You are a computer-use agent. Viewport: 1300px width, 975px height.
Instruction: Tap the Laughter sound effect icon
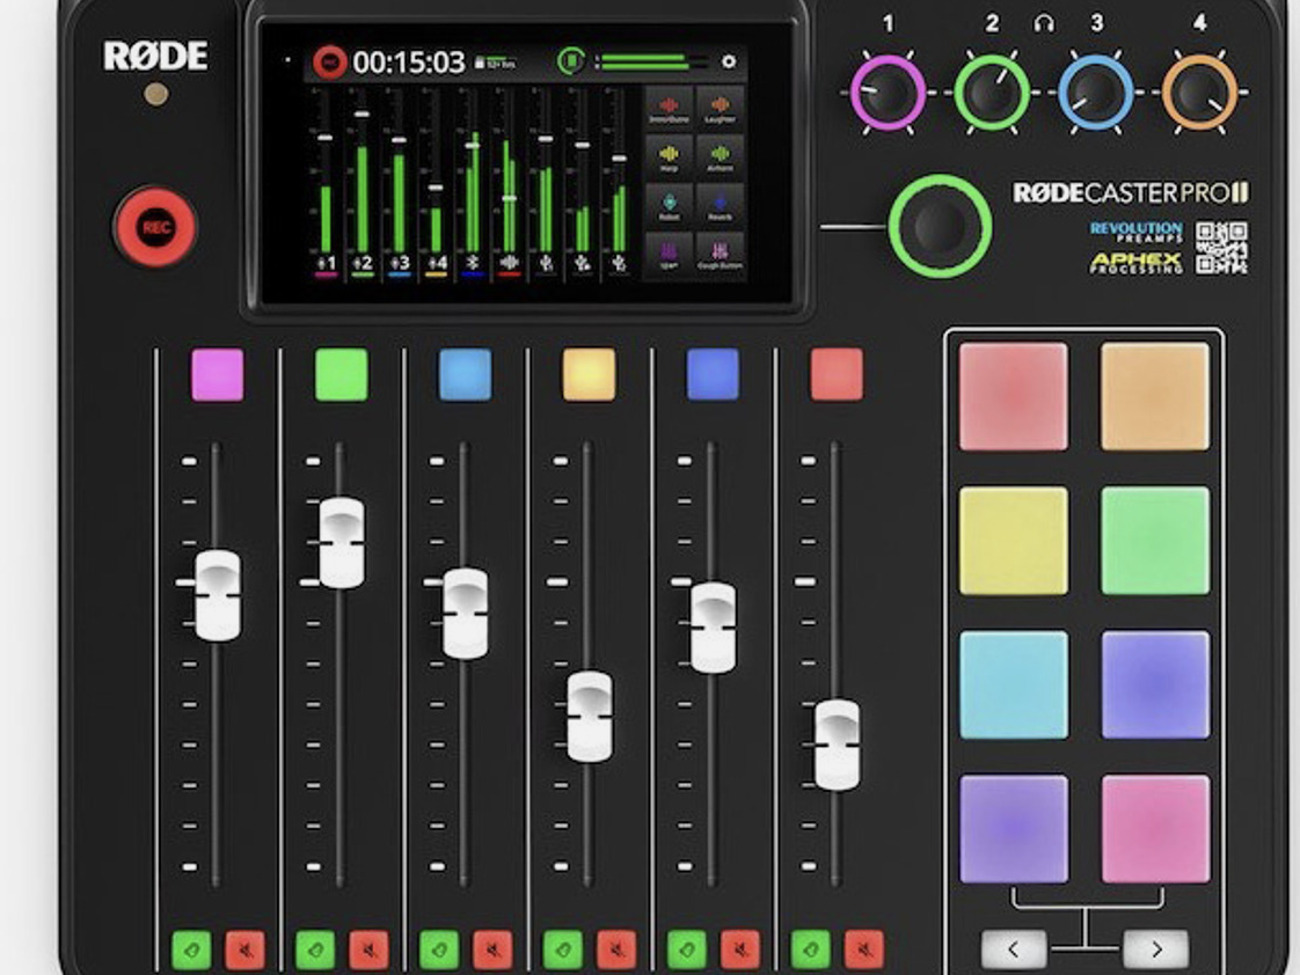721,110
